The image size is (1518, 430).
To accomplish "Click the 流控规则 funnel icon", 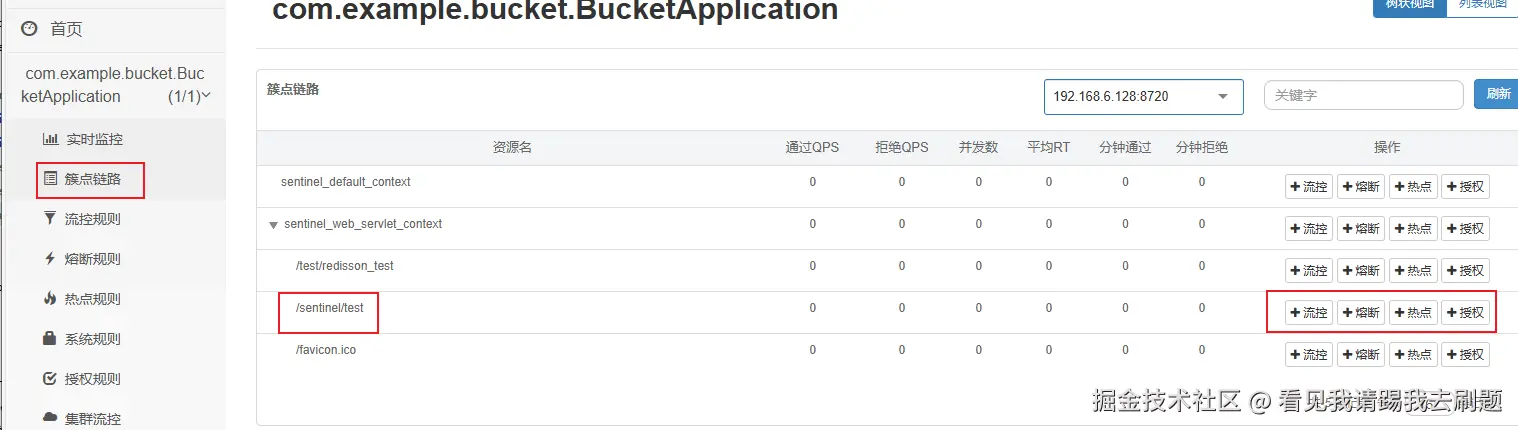I will 50,219.
